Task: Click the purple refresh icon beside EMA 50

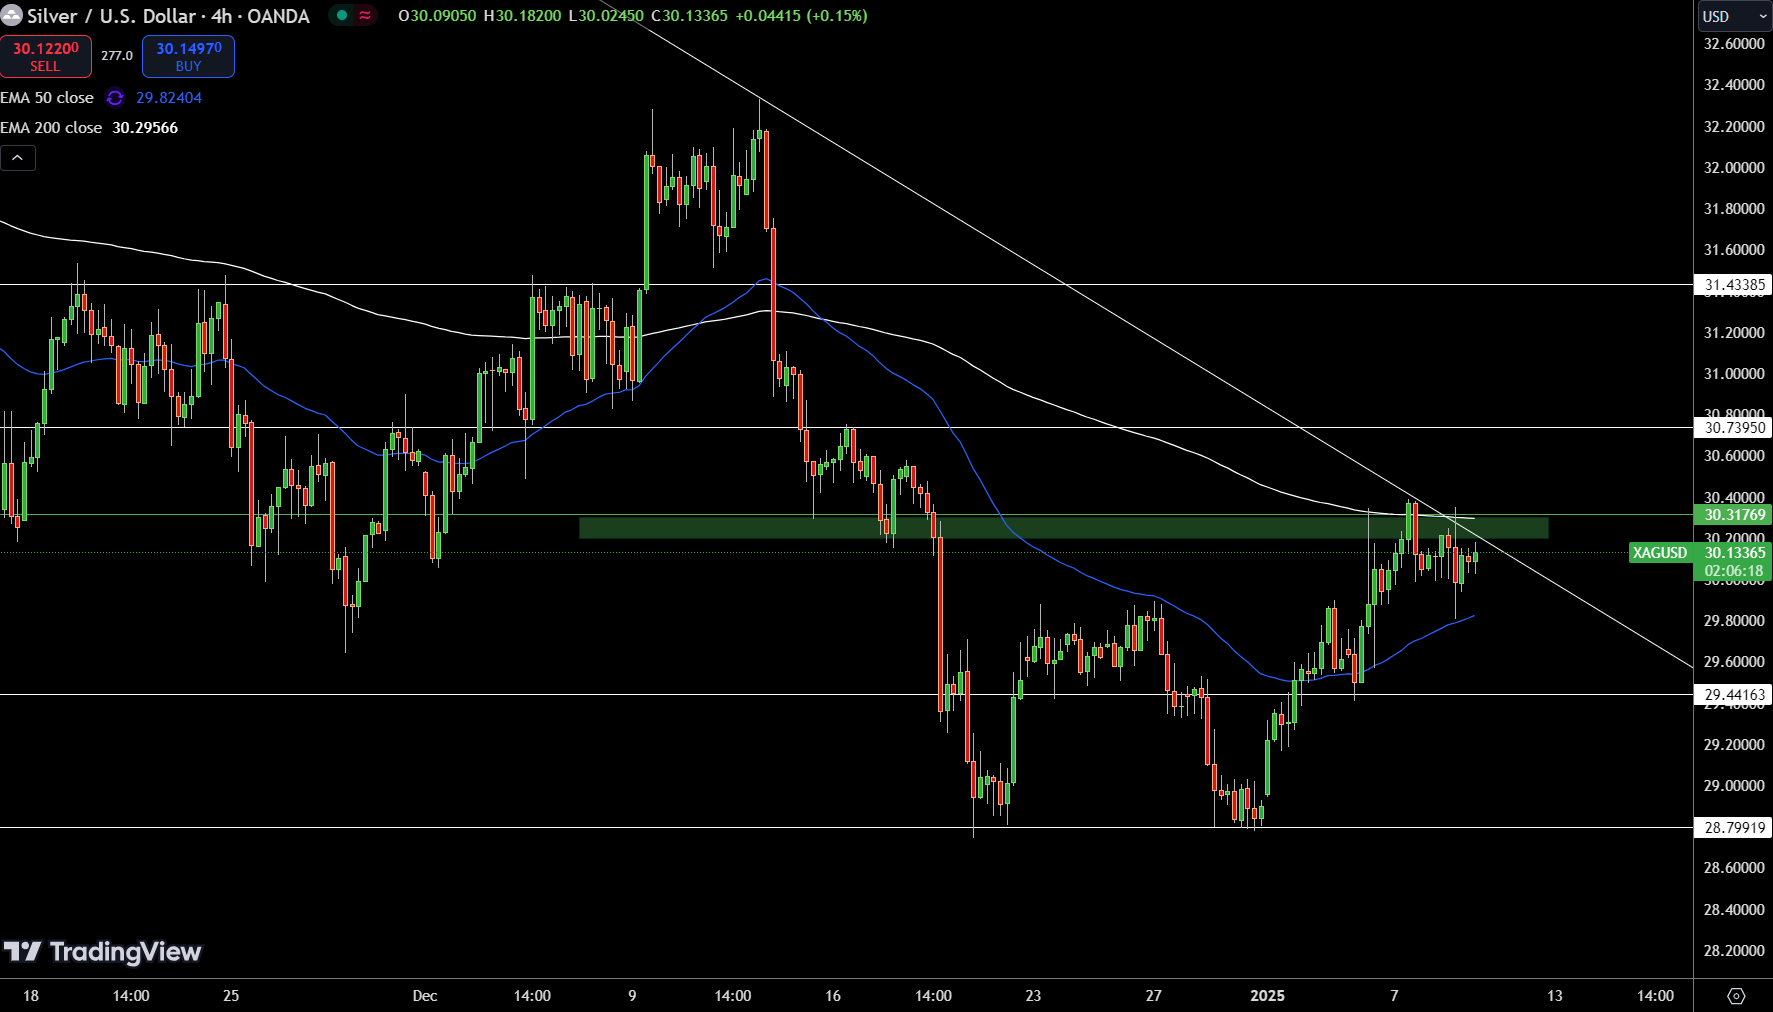Action: click(x=115, y=98)
